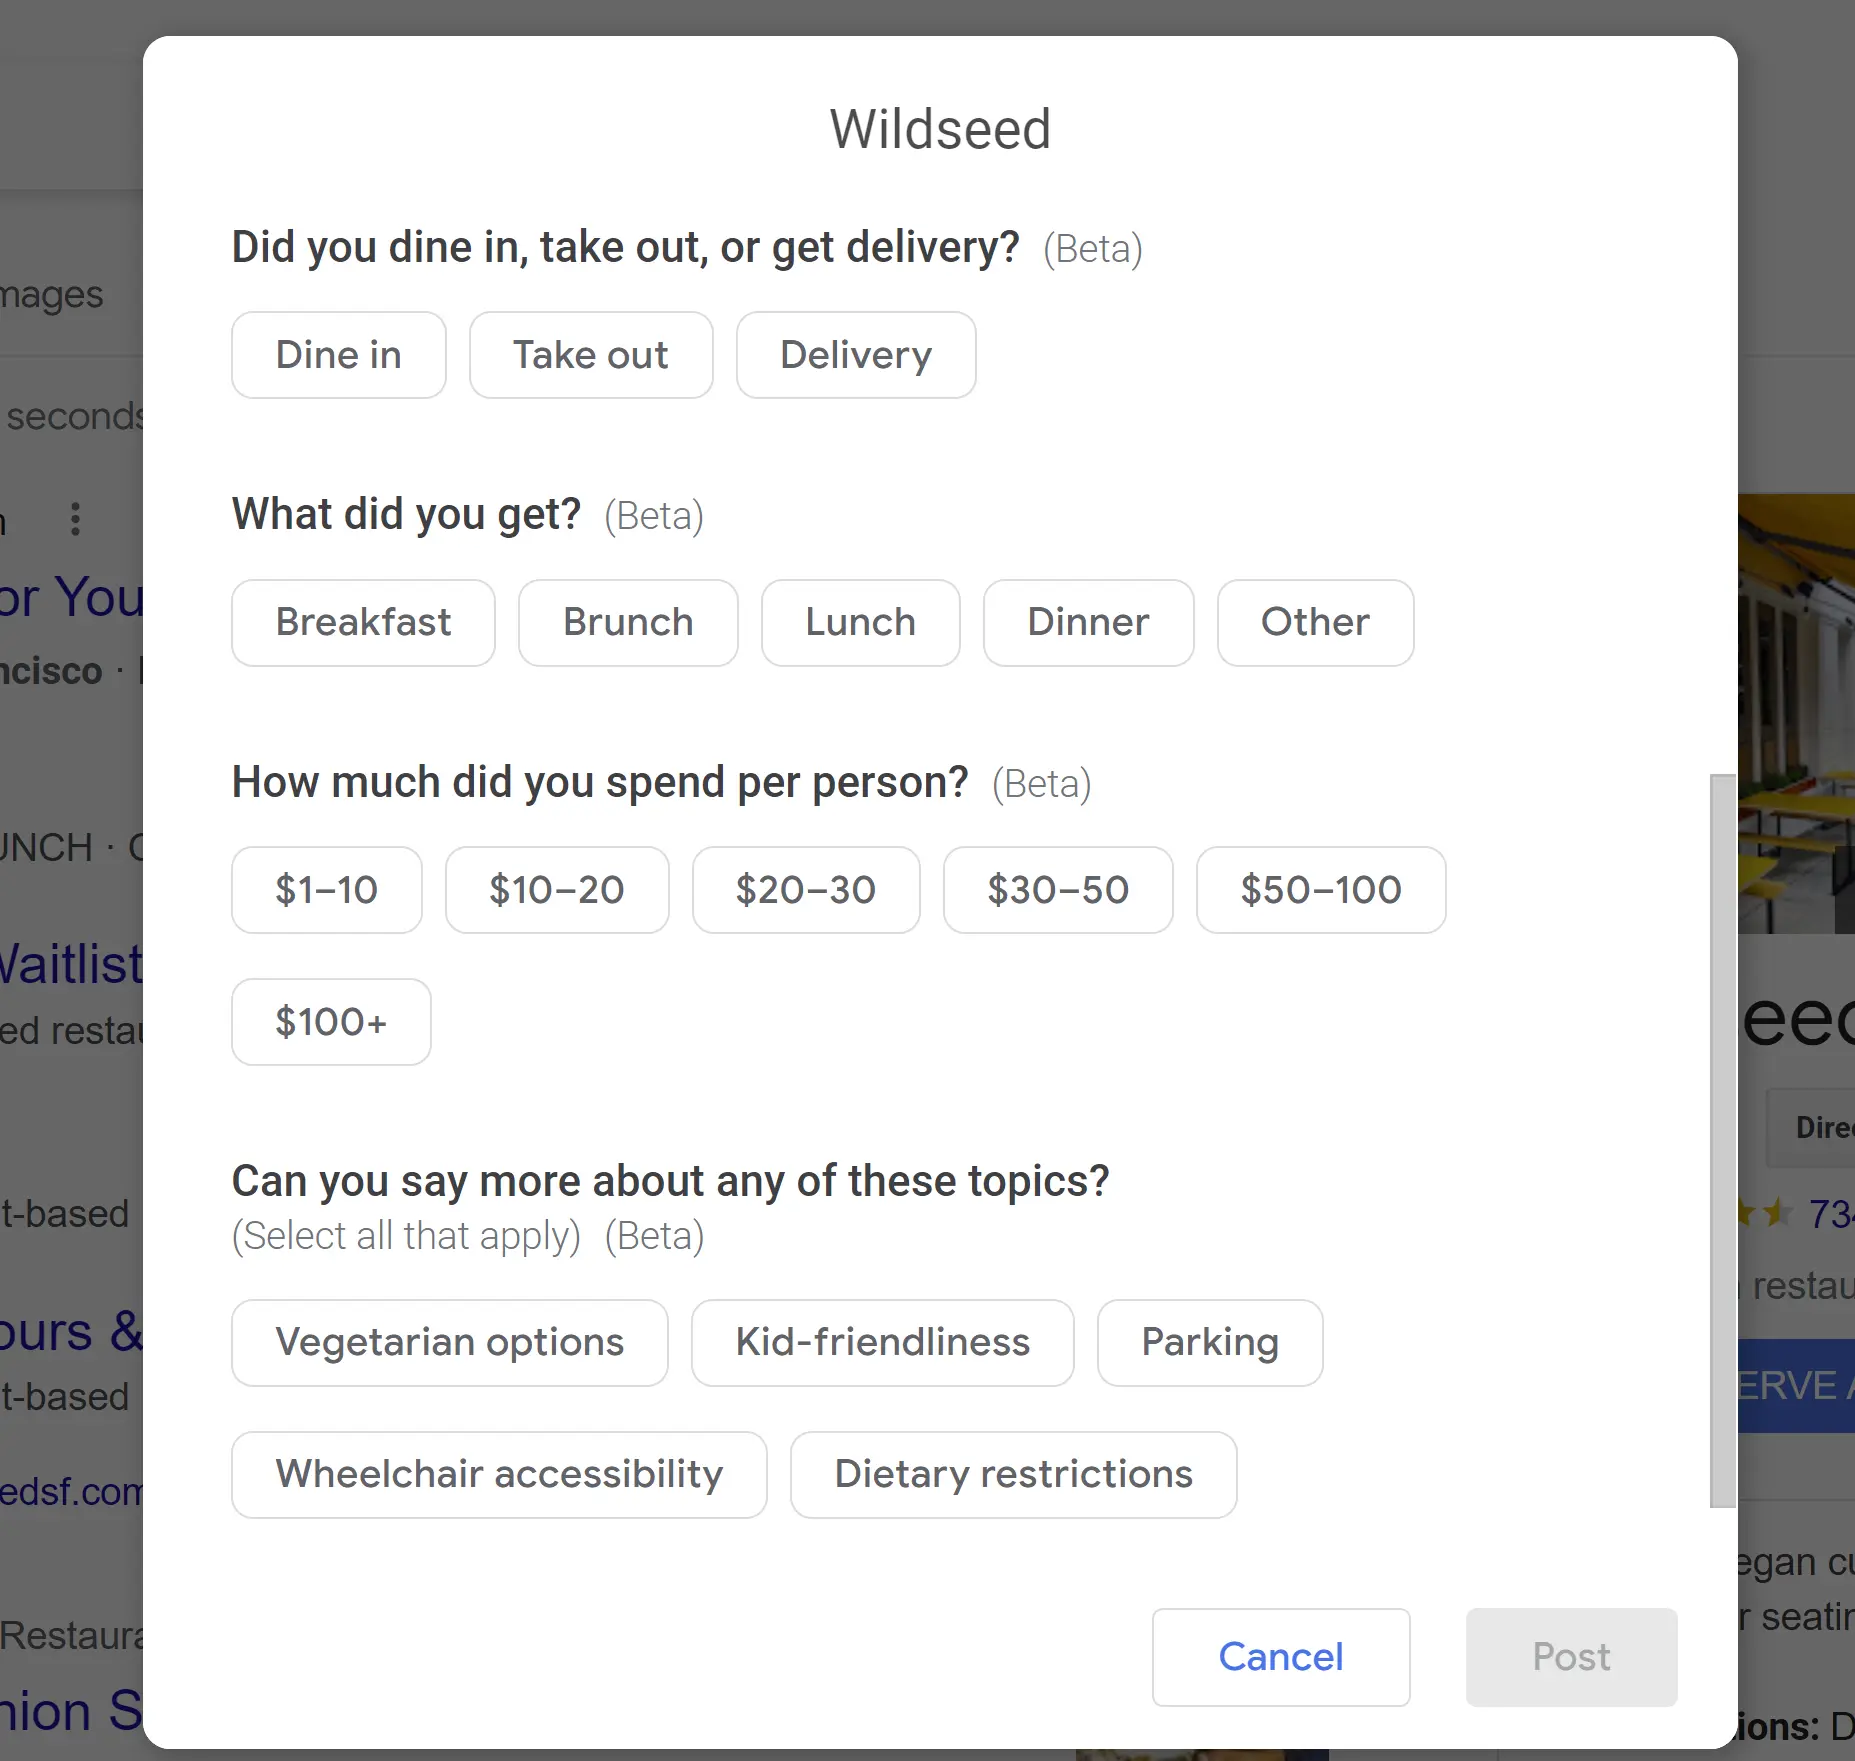Select Lunch as the meal
Image resolution: width=1855 pixels, height=1761 pixels.
[x=860, y=622]
